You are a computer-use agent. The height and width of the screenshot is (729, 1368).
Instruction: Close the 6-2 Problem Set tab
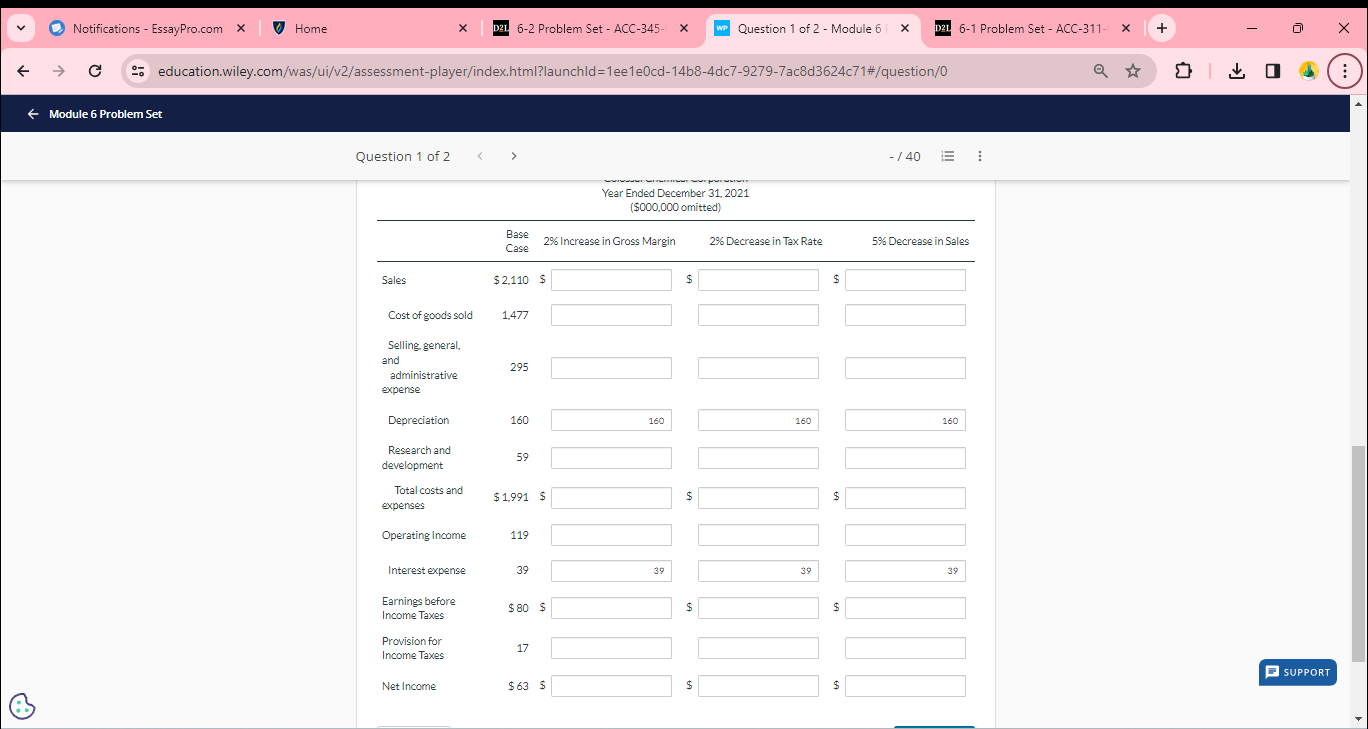683,28
